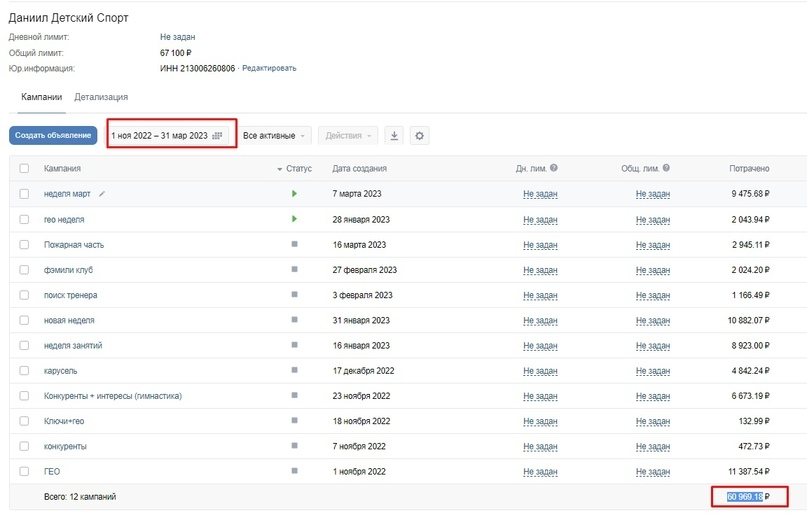Open the ГЕО campaign link
This screenshot has height=520, width=807.
pyautogui.click(x=52, y=472)
